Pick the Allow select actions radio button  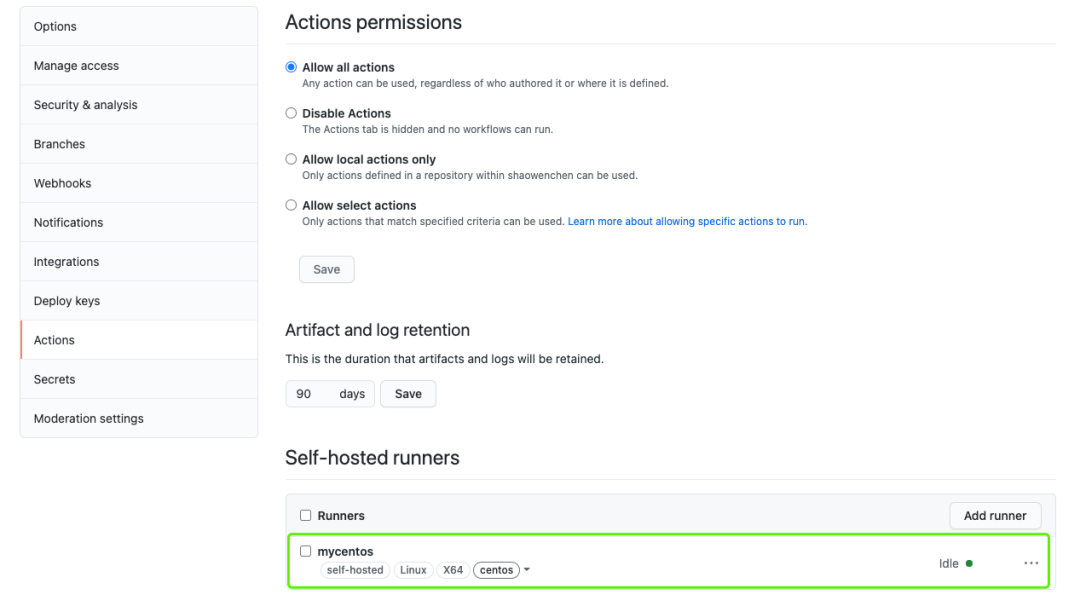291,205
